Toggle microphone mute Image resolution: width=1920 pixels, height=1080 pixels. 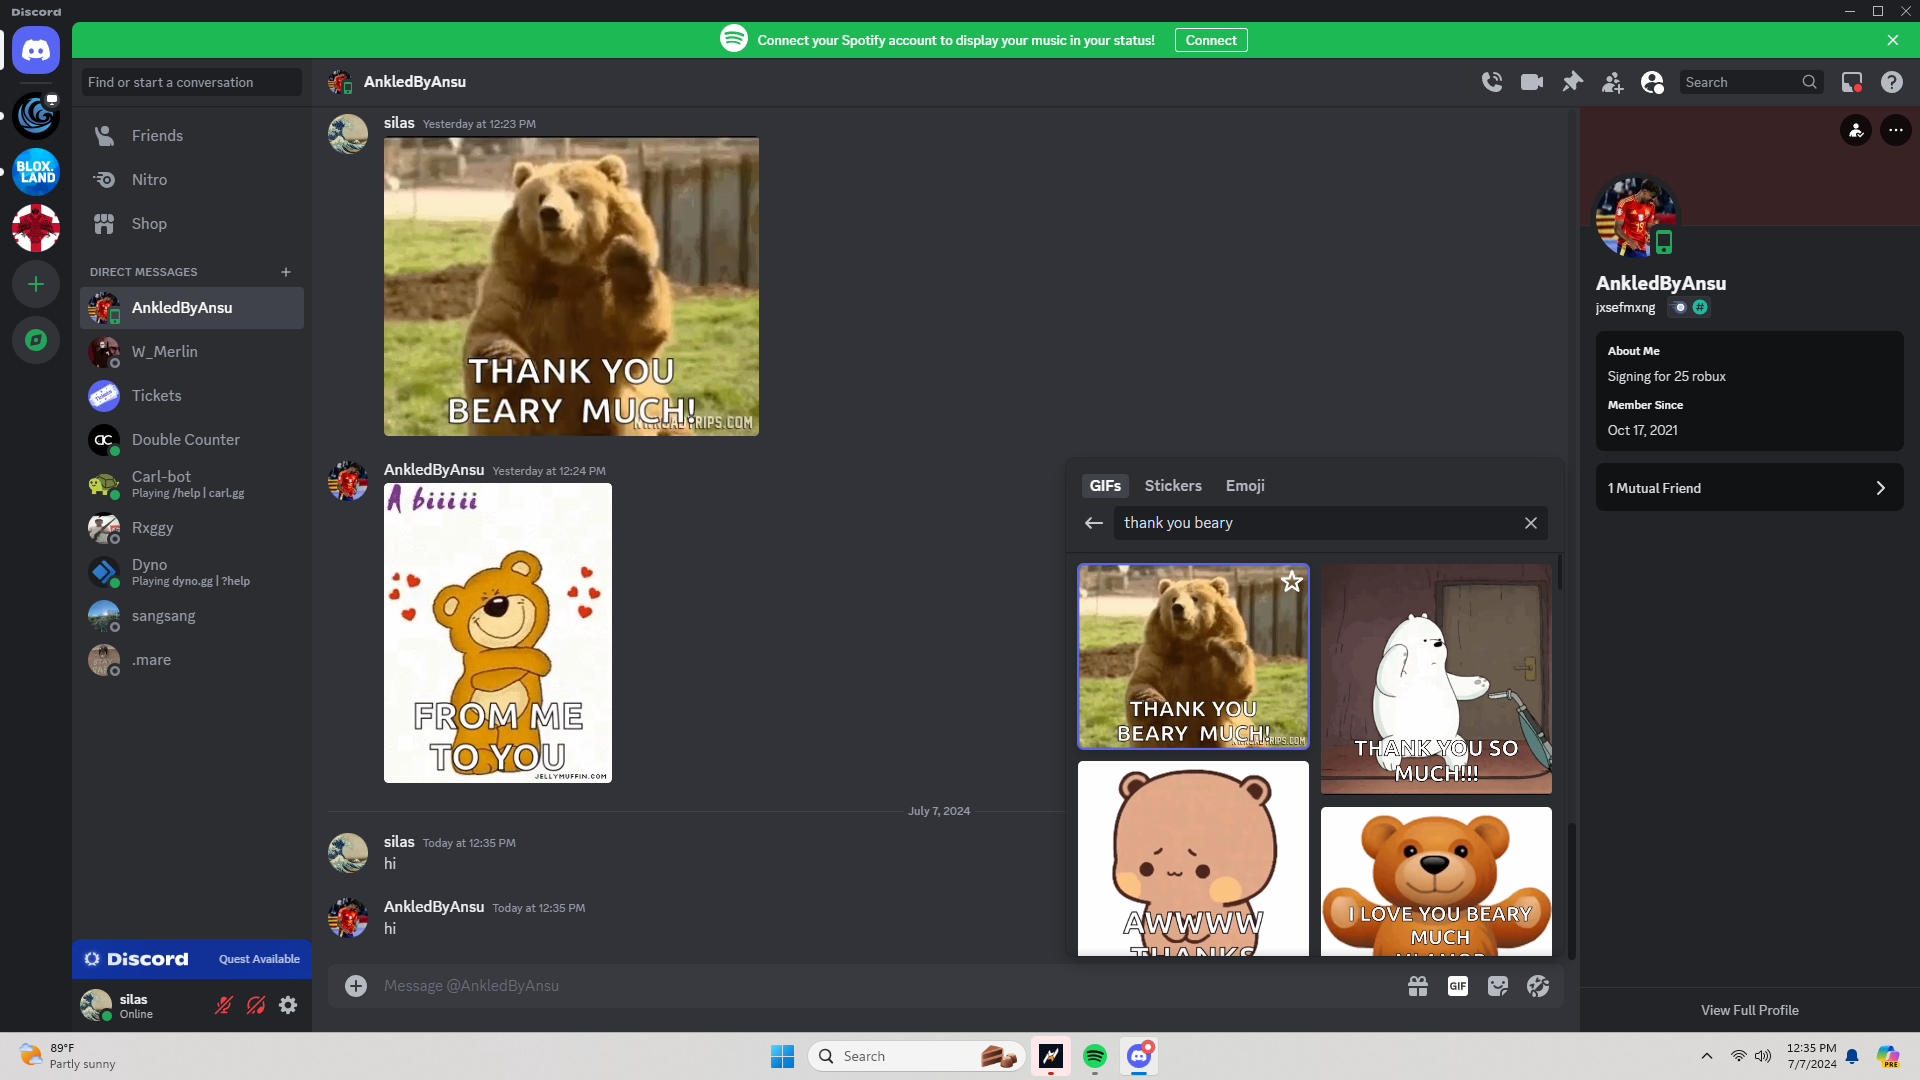[x=224, y=1005]
